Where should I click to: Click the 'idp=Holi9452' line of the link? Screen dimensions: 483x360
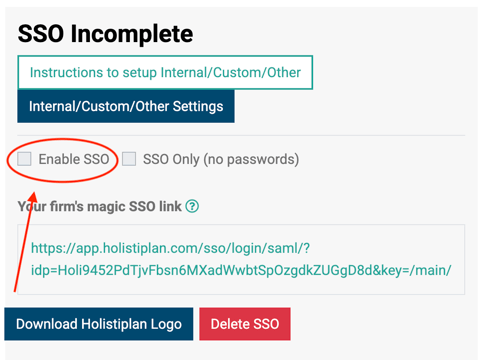pos(241,270)
